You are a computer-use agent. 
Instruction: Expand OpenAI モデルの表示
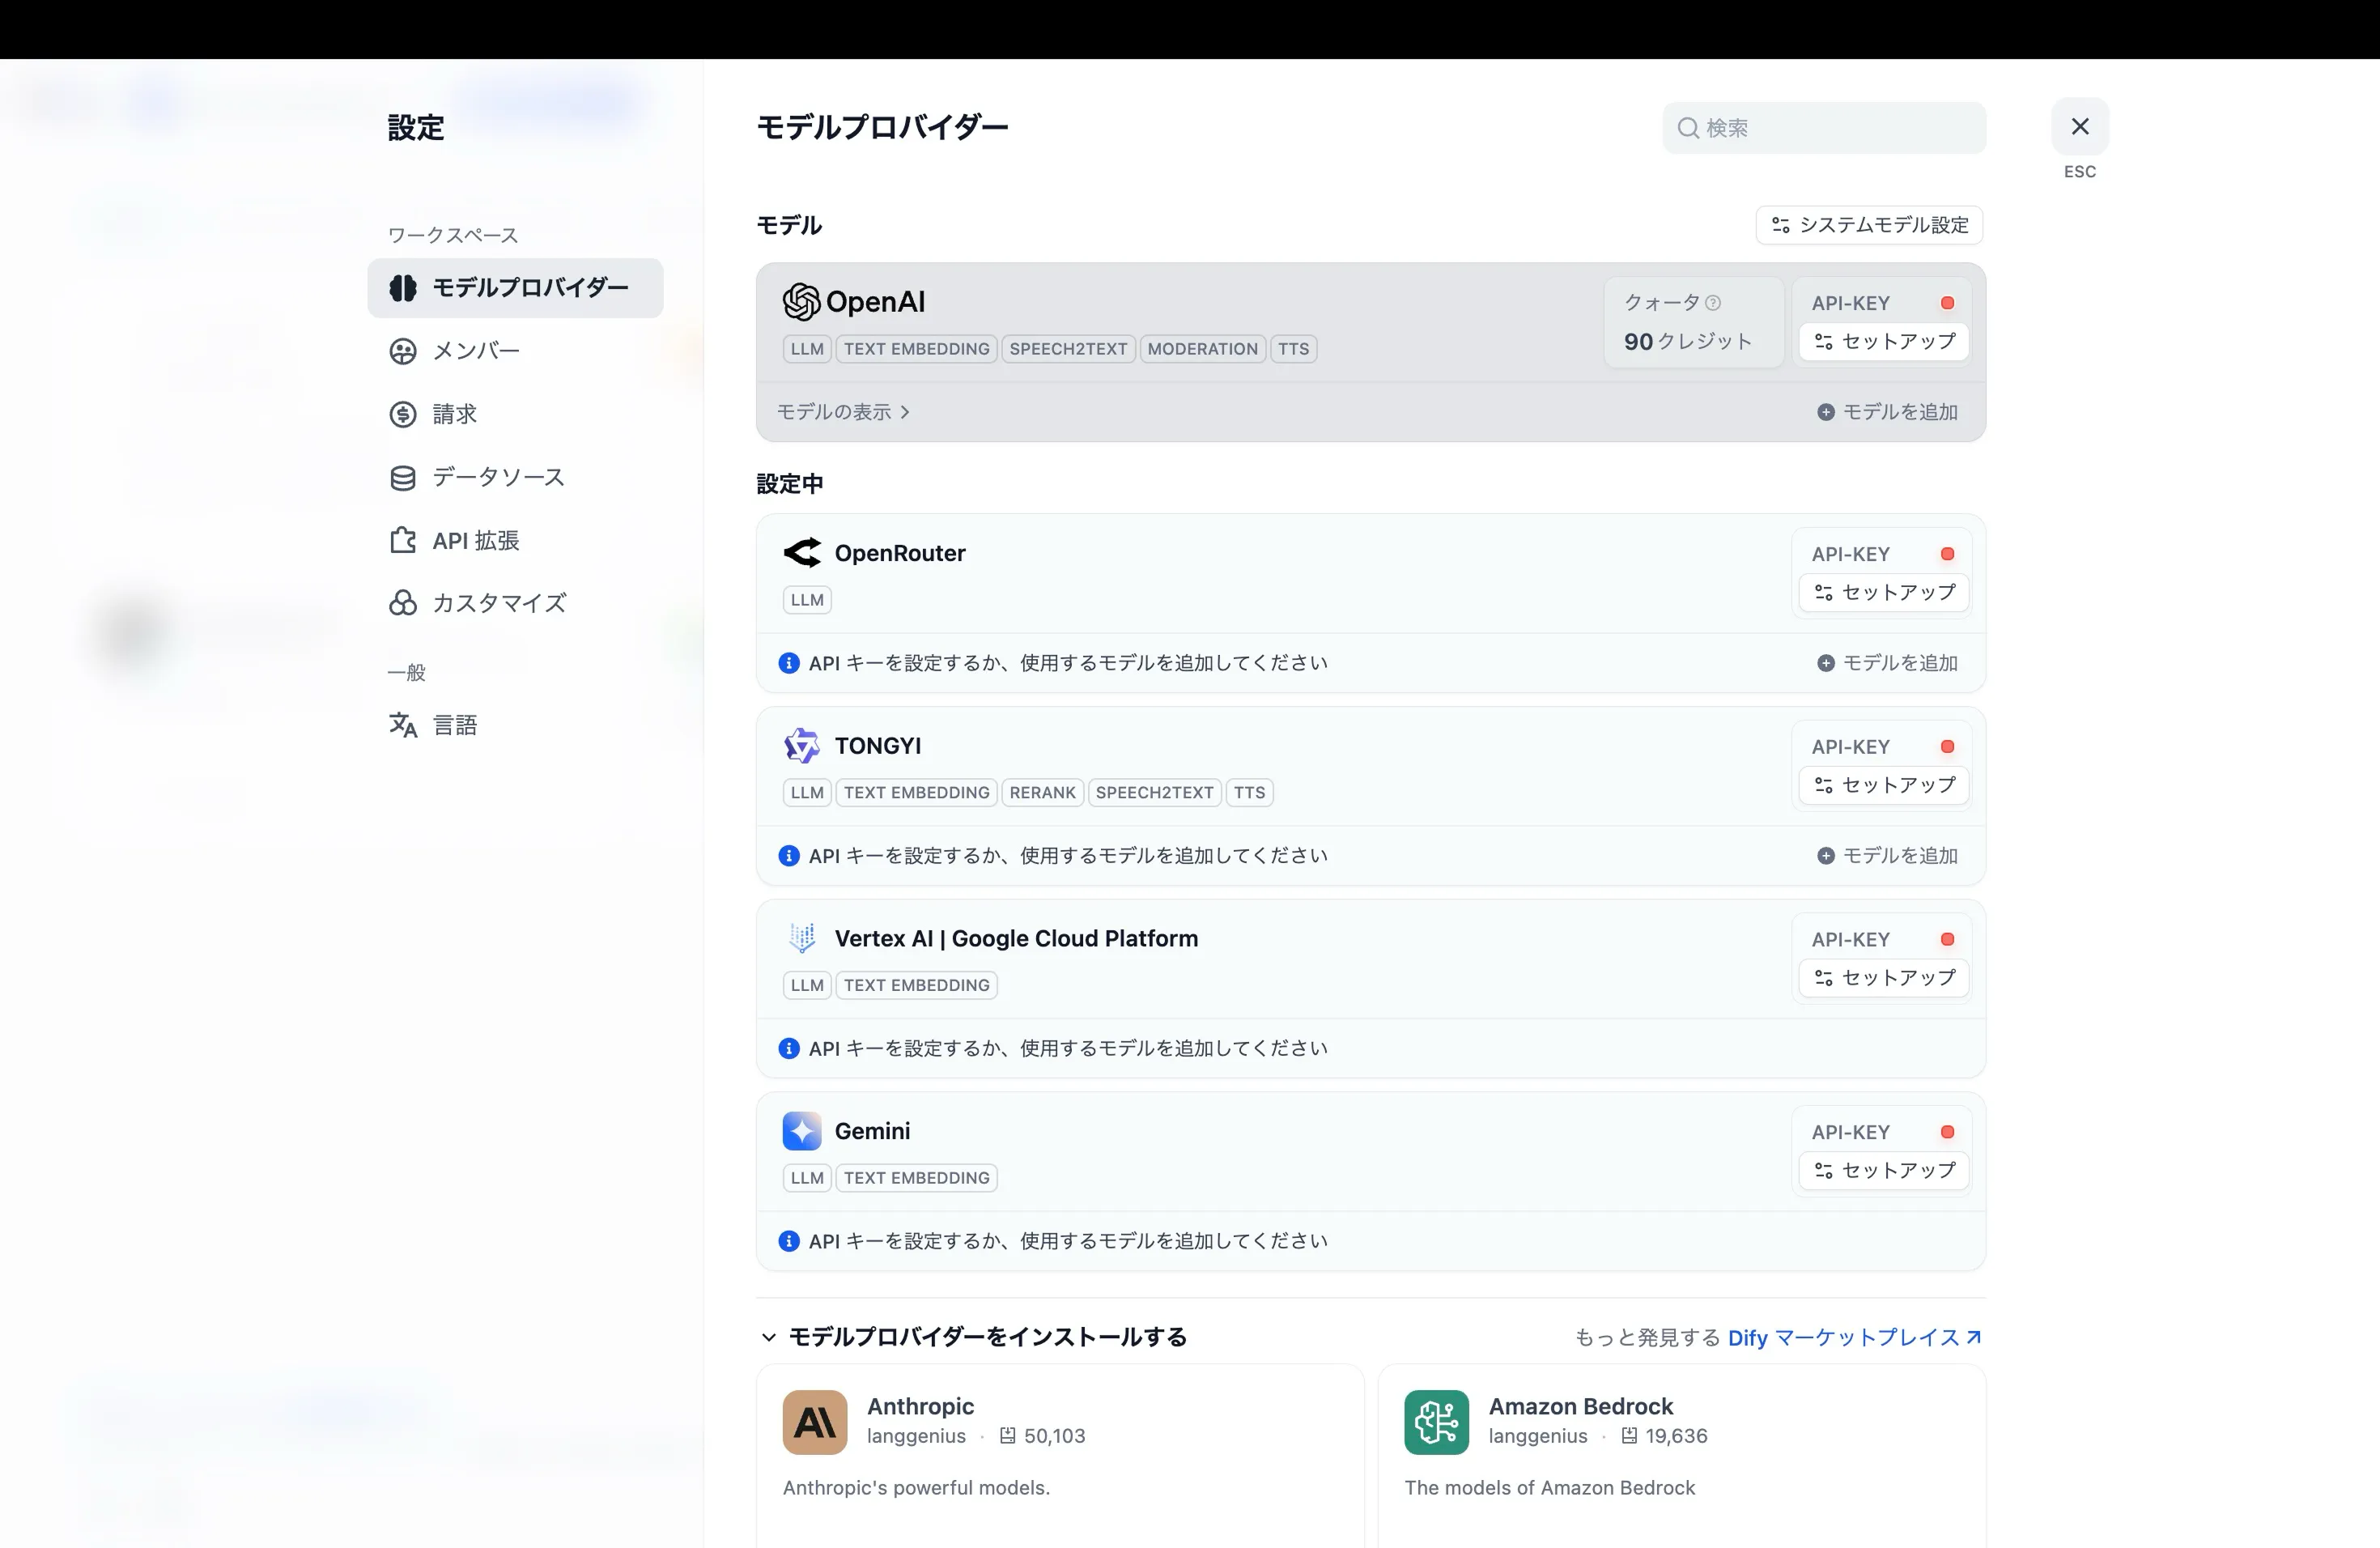tap(843, 412)
